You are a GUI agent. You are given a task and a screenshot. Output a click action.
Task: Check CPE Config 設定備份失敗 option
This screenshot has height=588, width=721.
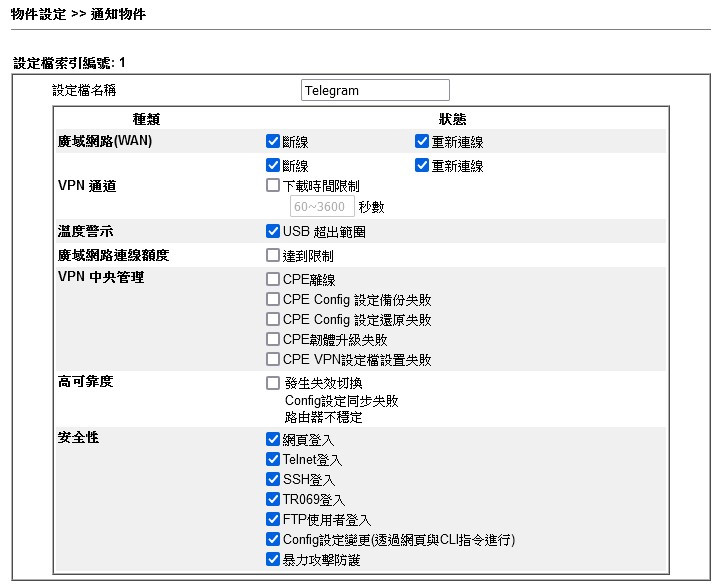pyautogui.click(x=273, y=299)
